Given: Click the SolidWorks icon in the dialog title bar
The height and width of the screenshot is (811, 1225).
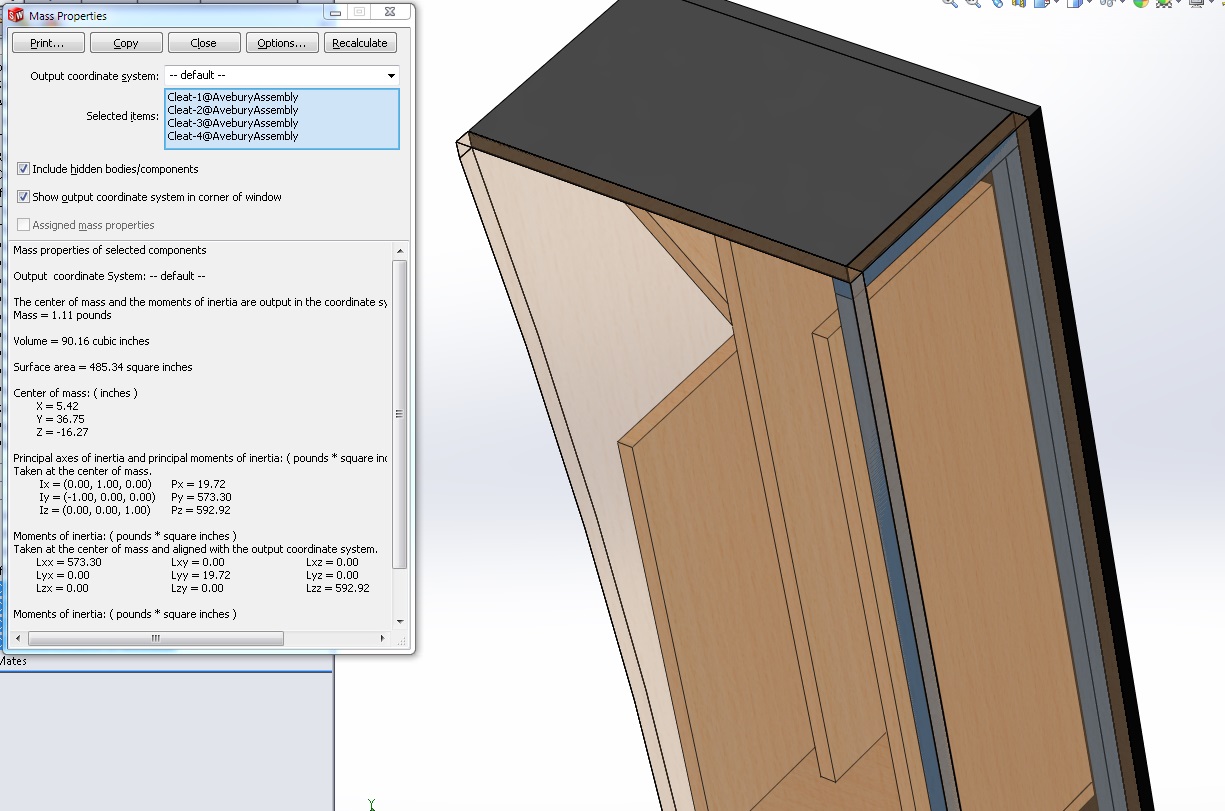Looking at the screenshot, I should pyautogui.click(x=16, y=15).
